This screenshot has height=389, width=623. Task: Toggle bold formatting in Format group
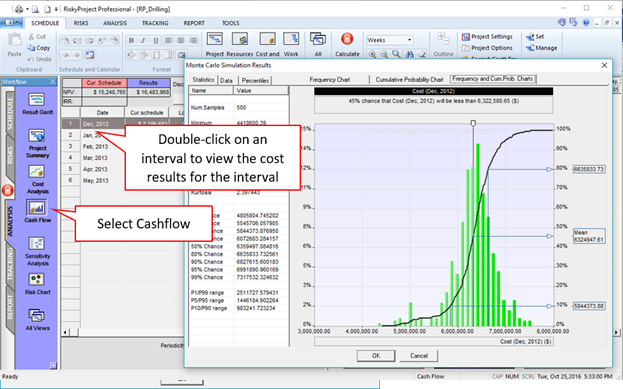coord(131,40)
